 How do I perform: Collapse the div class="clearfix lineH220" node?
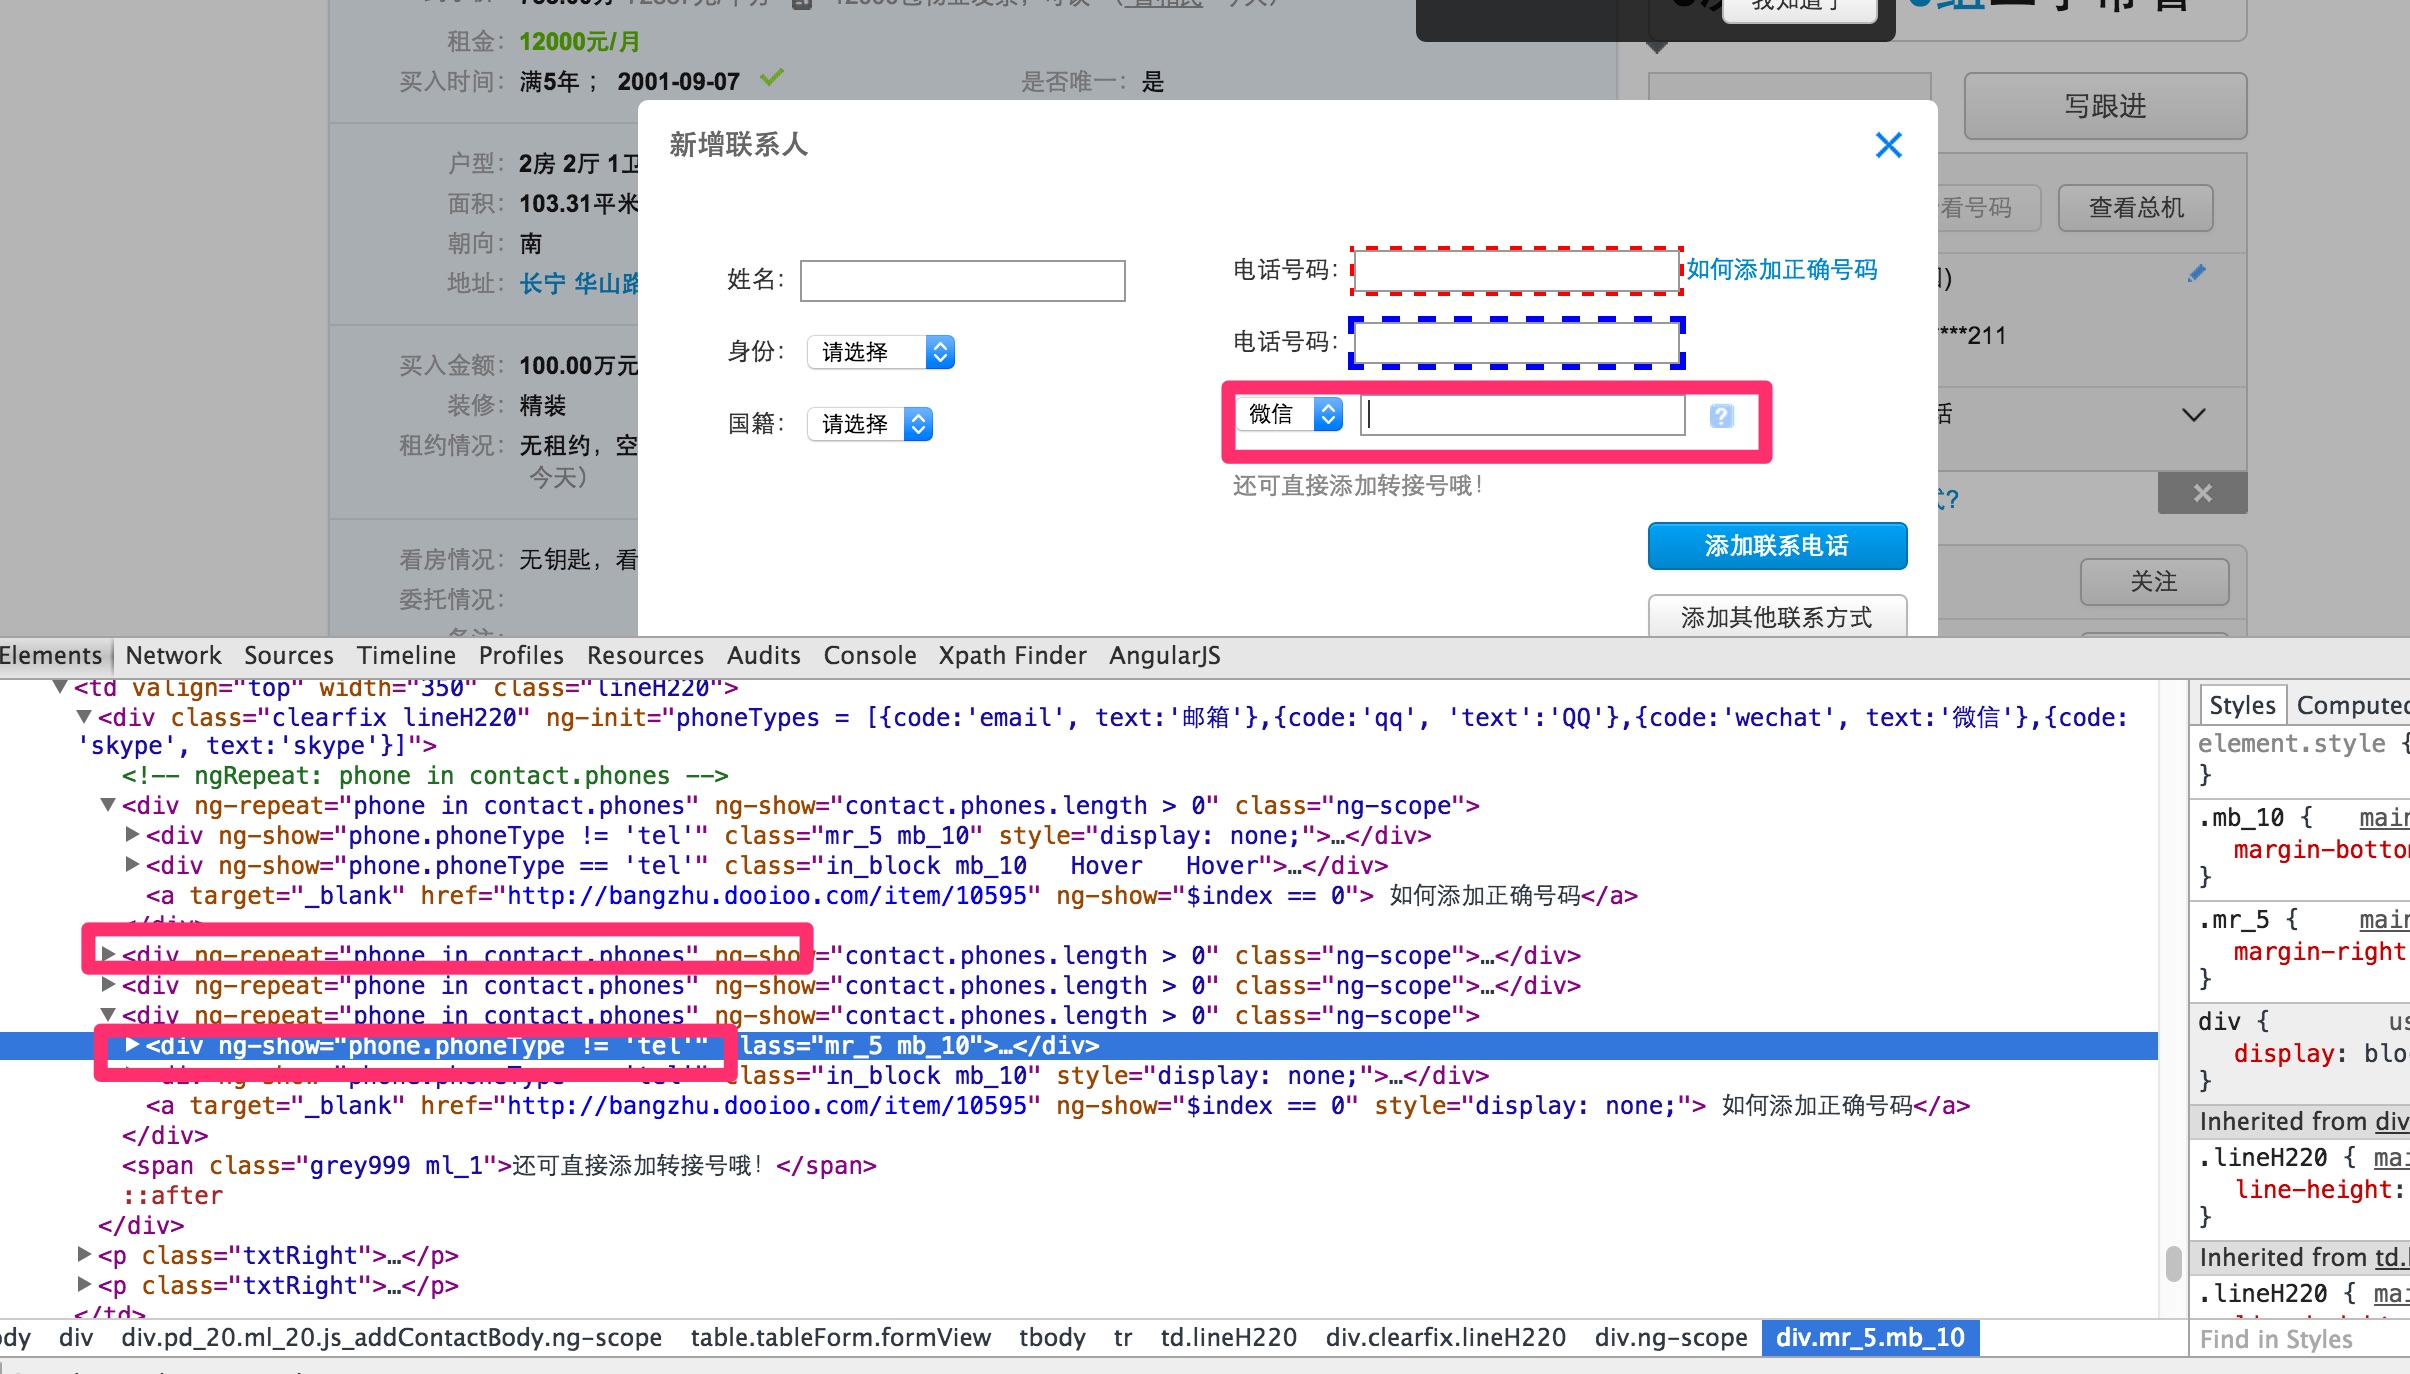(84, 717)
